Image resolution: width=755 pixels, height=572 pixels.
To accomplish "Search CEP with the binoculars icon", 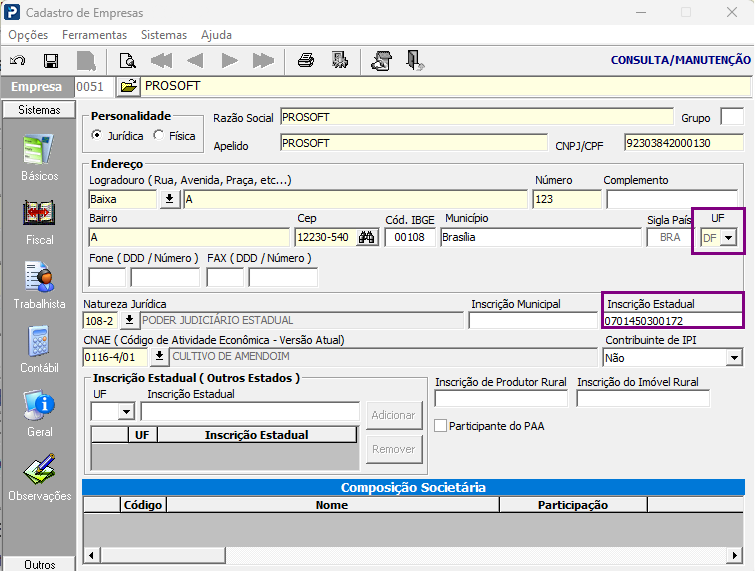I will [366, 237].
